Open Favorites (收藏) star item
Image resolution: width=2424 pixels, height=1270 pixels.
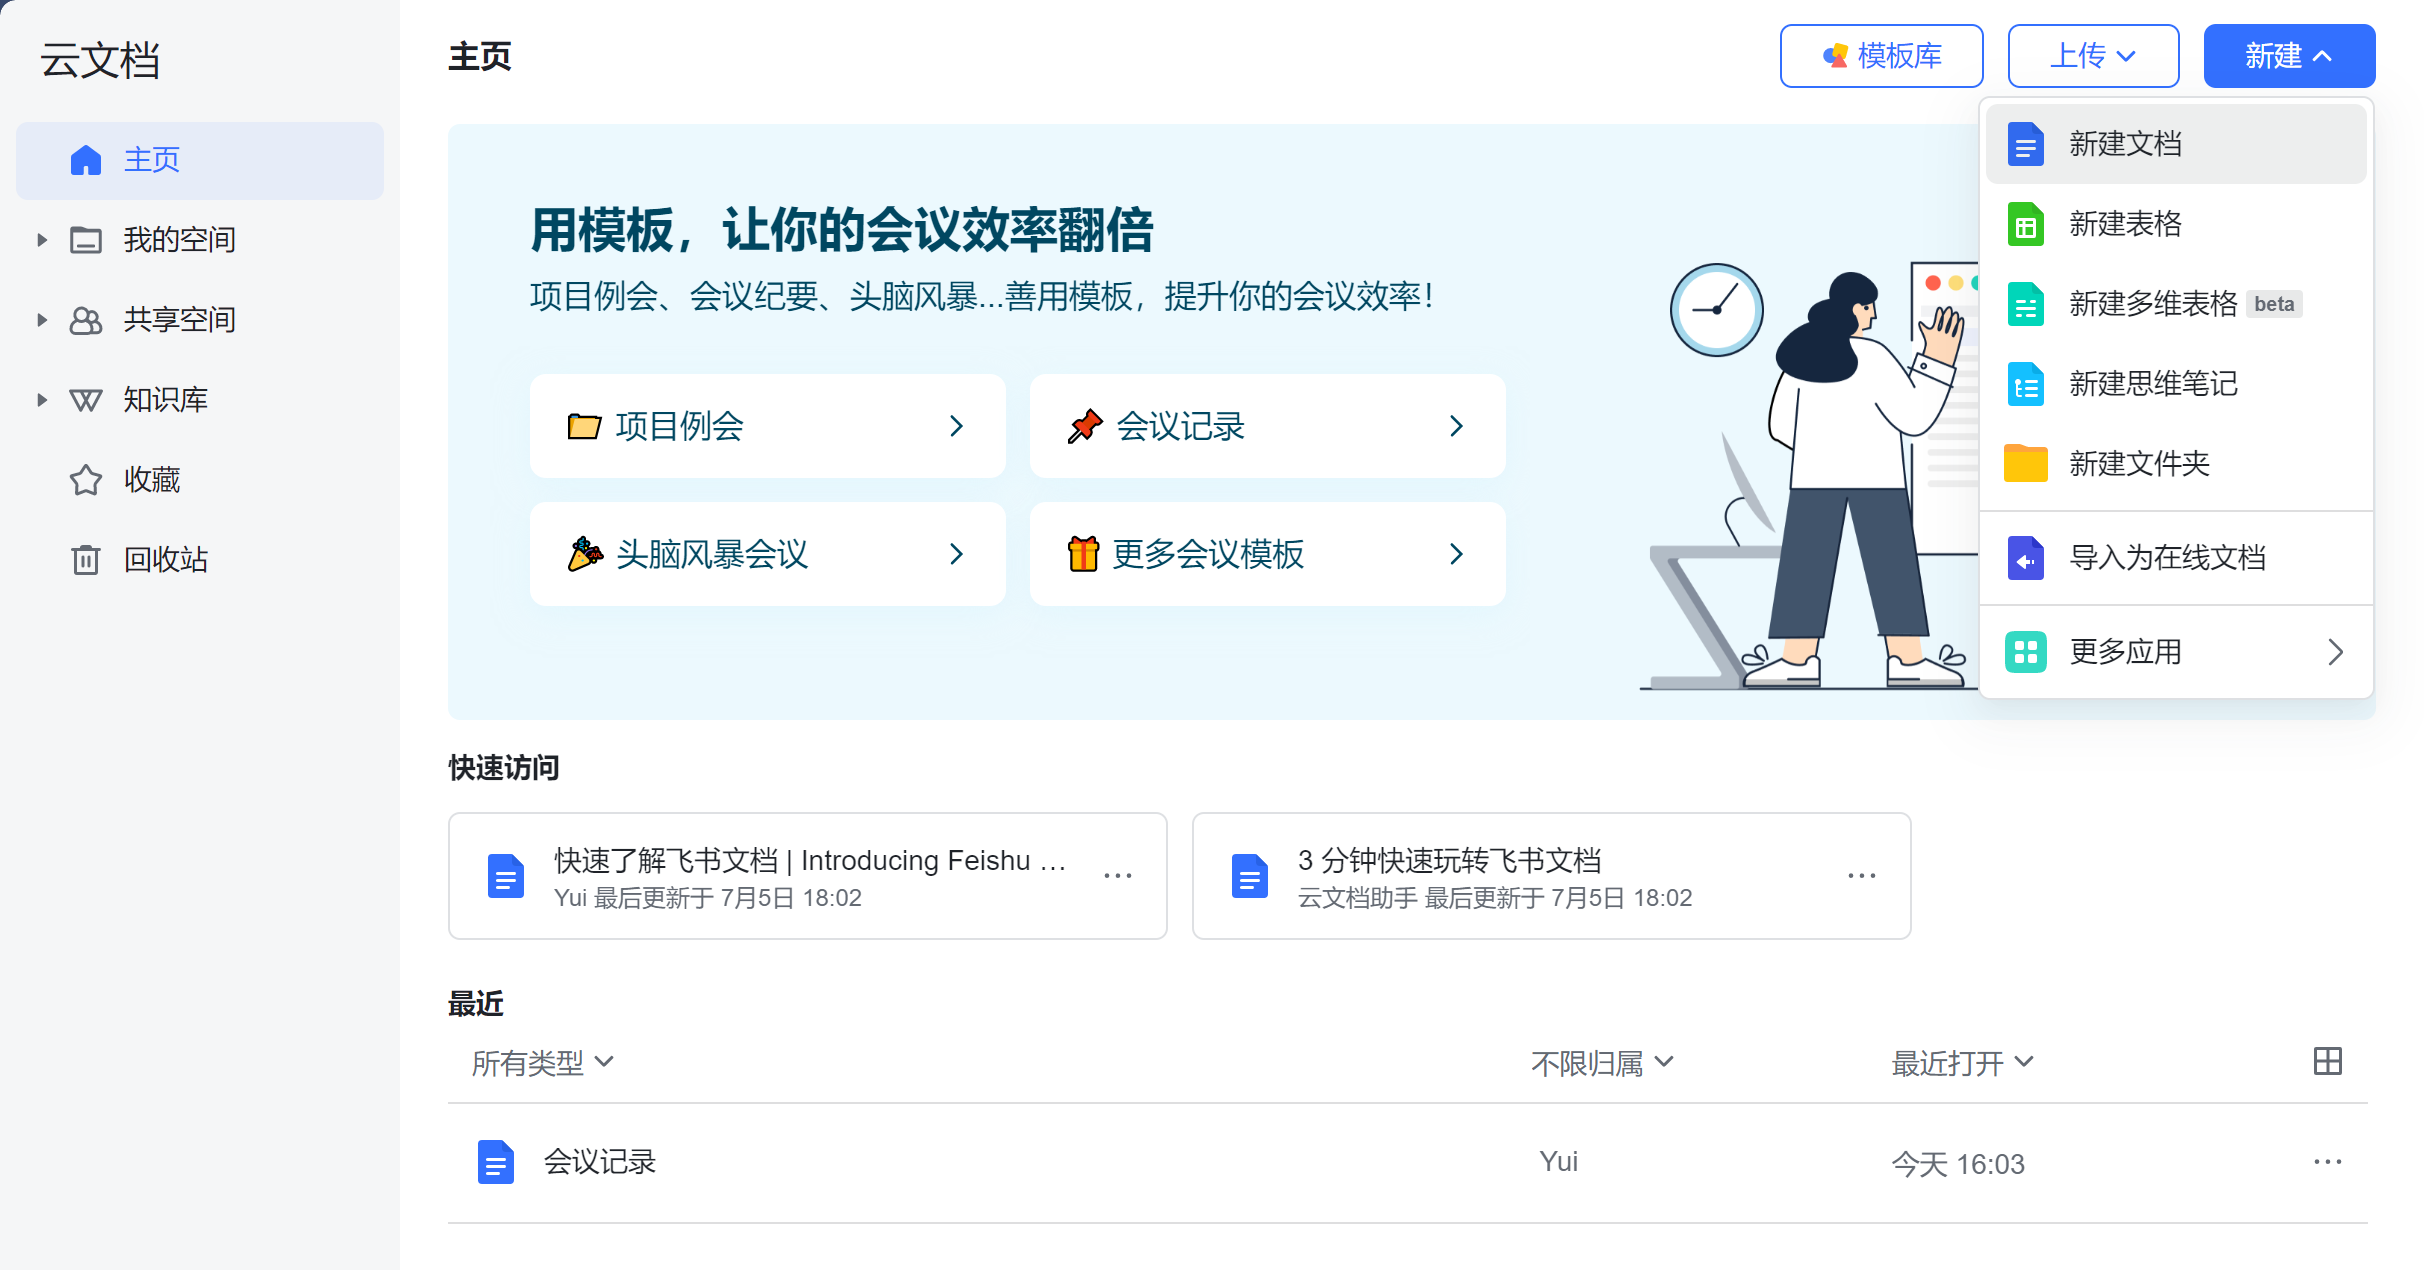(x=151, y=480)
